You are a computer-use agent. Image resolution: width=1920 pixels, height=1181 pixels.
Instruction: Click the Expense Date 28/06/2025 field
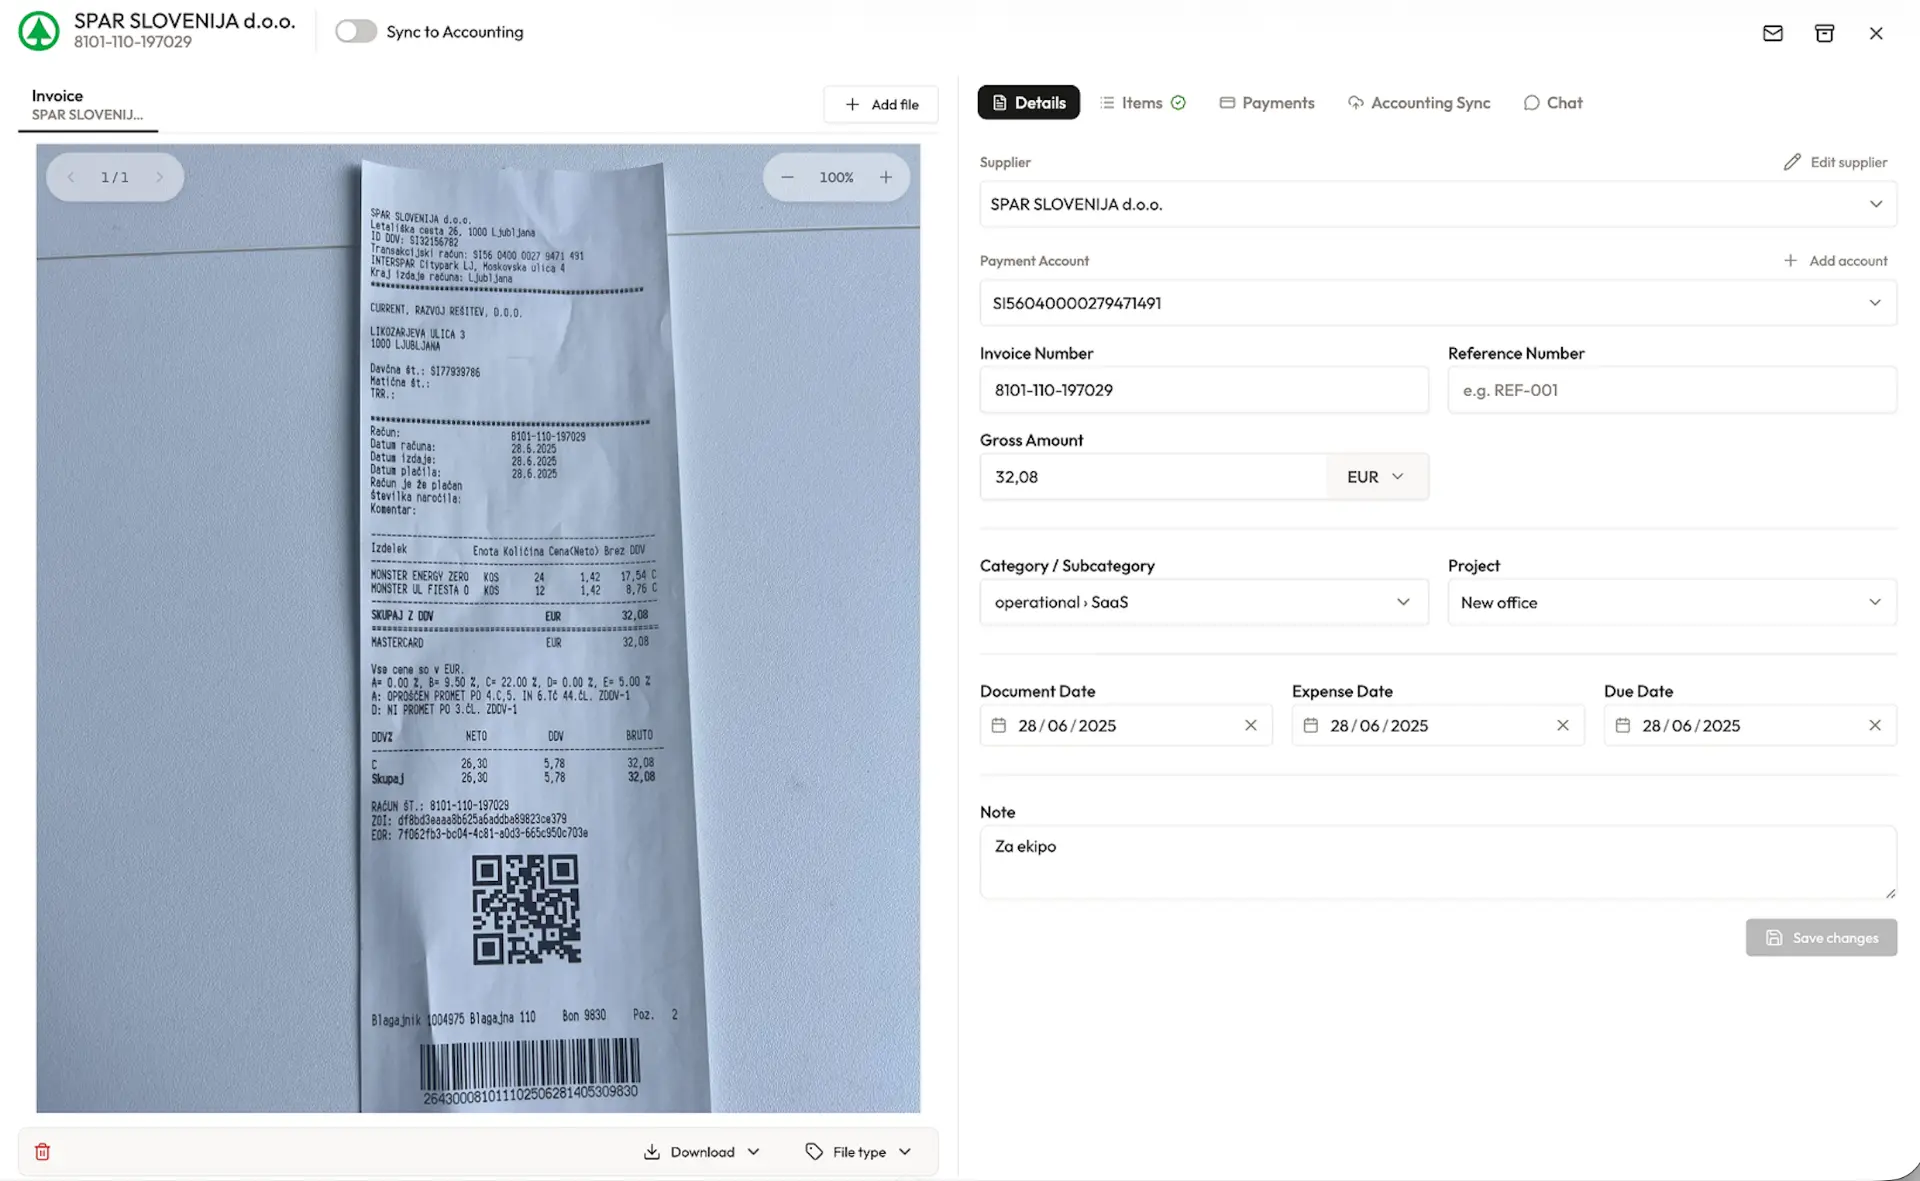1438,725
